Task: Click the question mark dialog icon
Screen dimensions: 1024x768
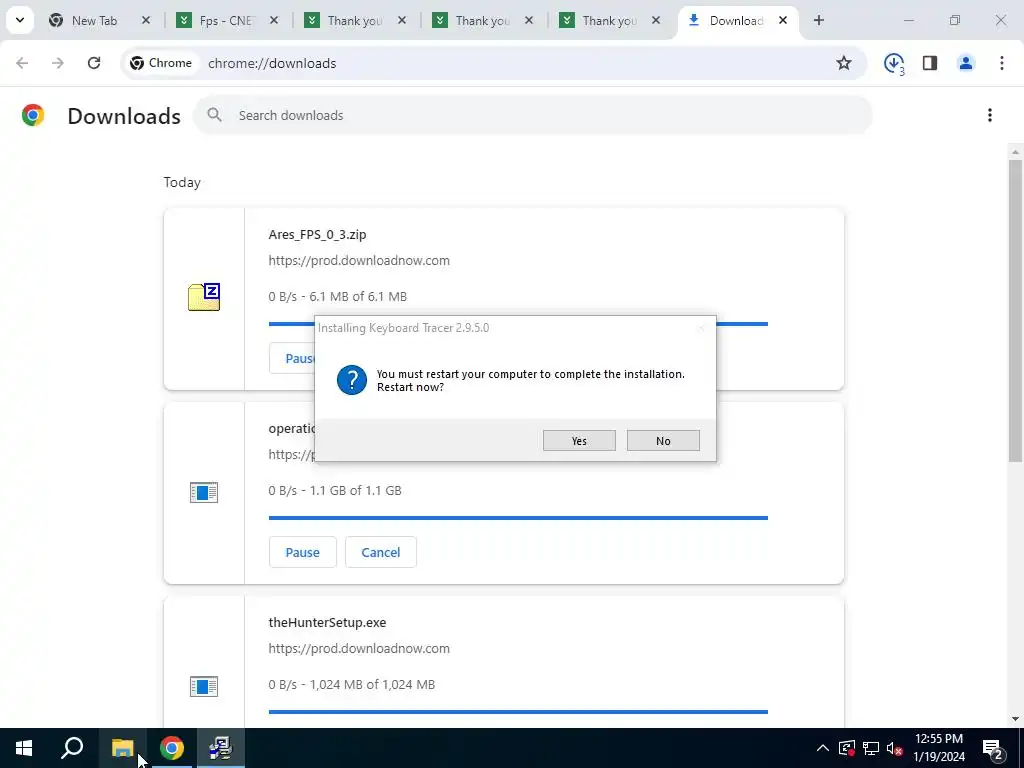Action: point(352,380)
